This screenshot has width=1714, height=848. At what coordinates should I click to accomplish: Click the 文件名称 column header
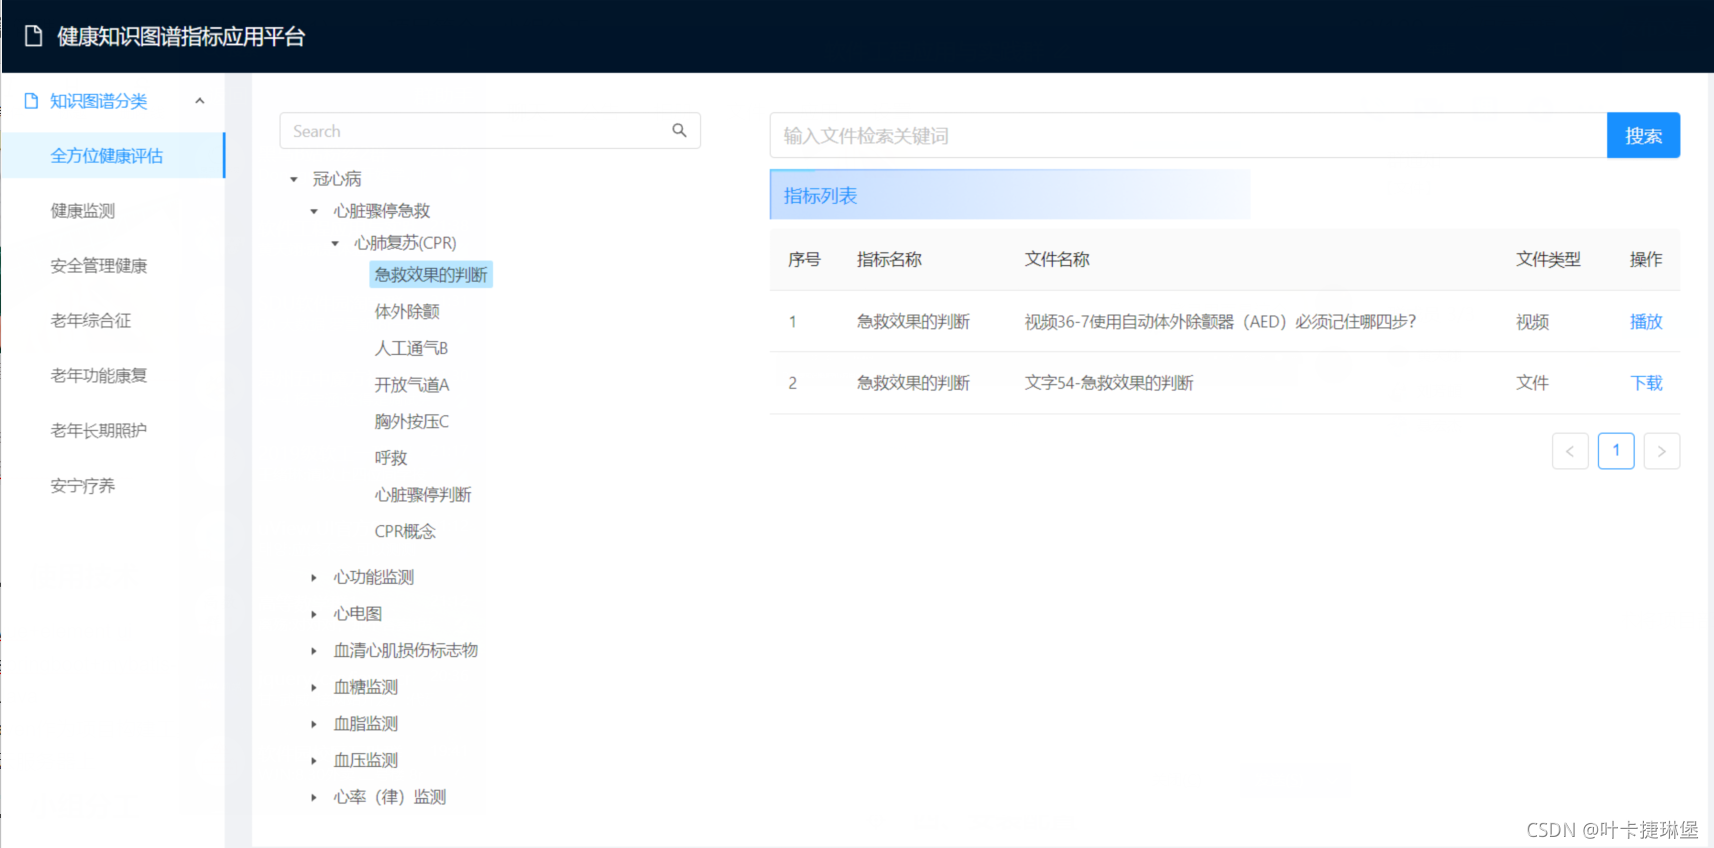click(x=1057, y=260)
